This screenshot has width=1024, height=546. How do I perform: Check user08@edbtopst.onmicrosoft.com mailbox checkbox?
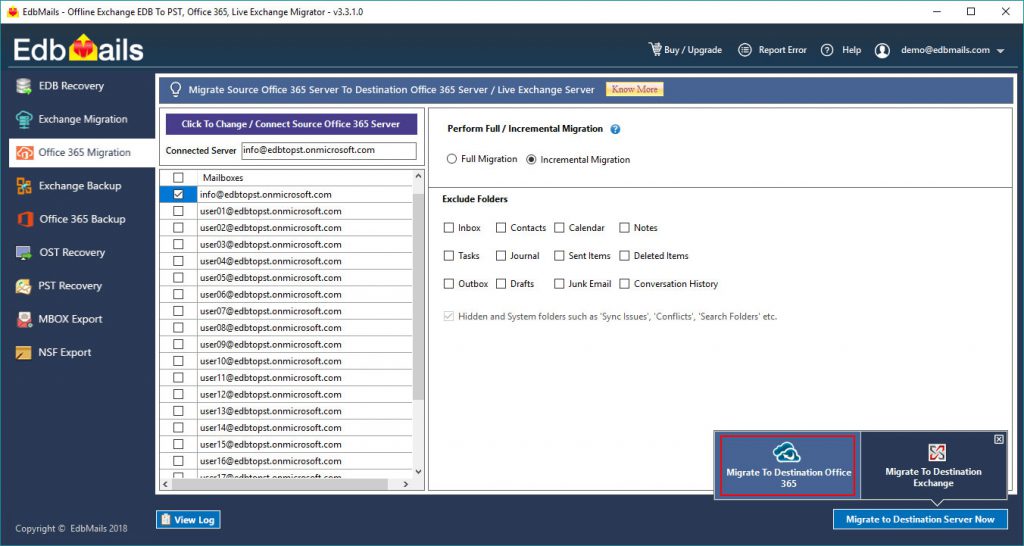178,328
